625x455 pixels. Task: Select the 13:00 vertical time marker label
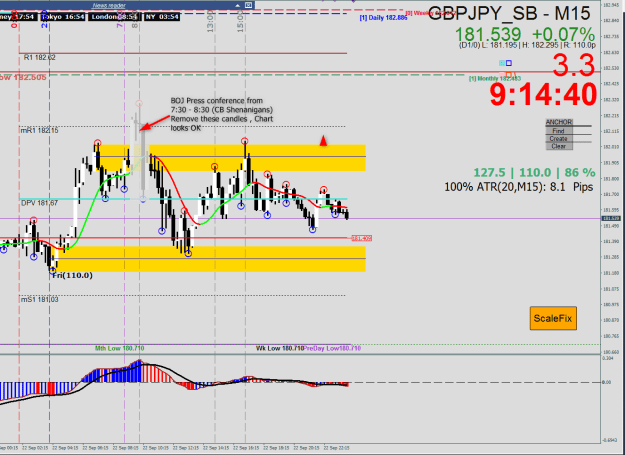[x=210, y=22]
